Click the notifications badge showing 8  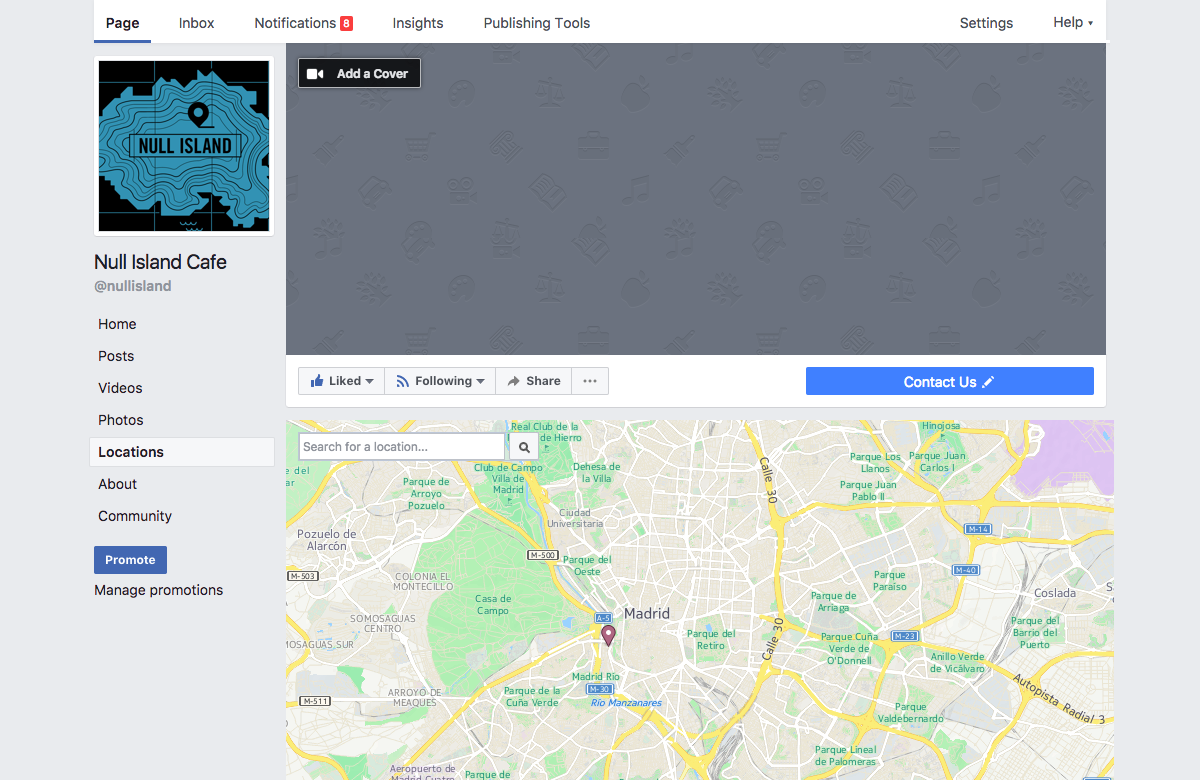pos(346,23)
